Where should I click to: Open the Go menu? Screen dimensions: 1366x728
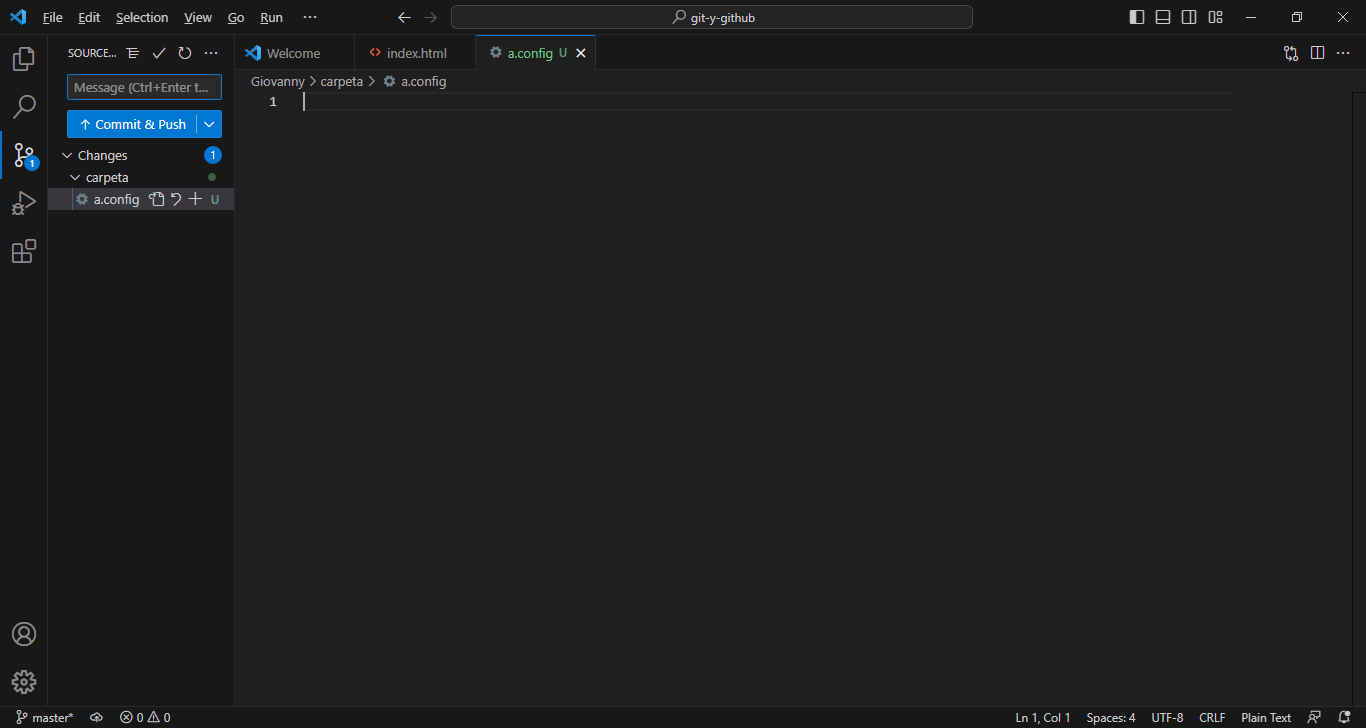tap(236, 17)
